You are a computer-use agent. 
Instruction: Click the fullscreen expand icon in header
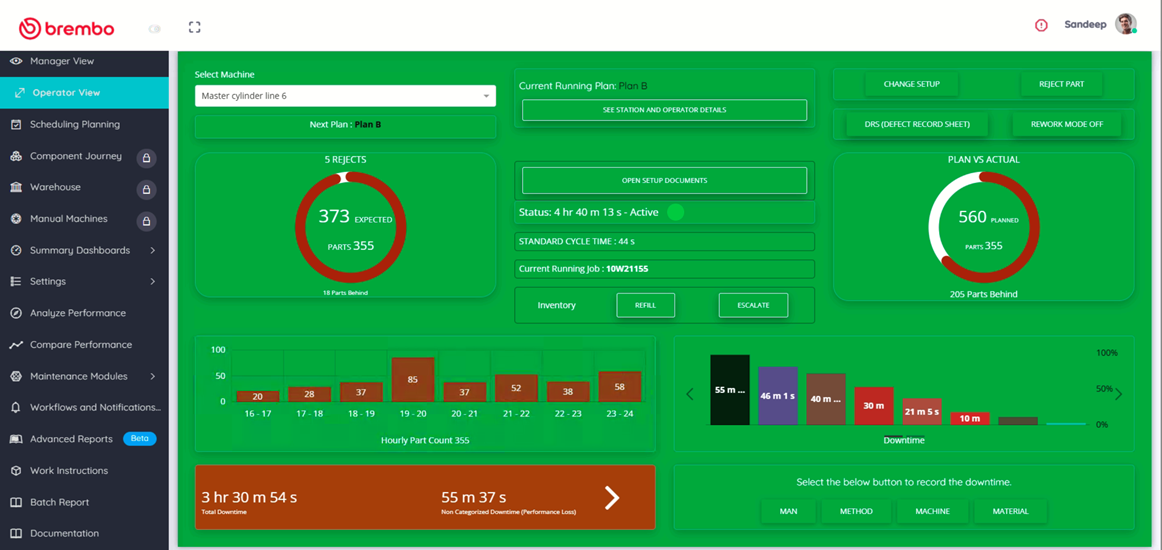pyautogui.click(x=195, y=27)
